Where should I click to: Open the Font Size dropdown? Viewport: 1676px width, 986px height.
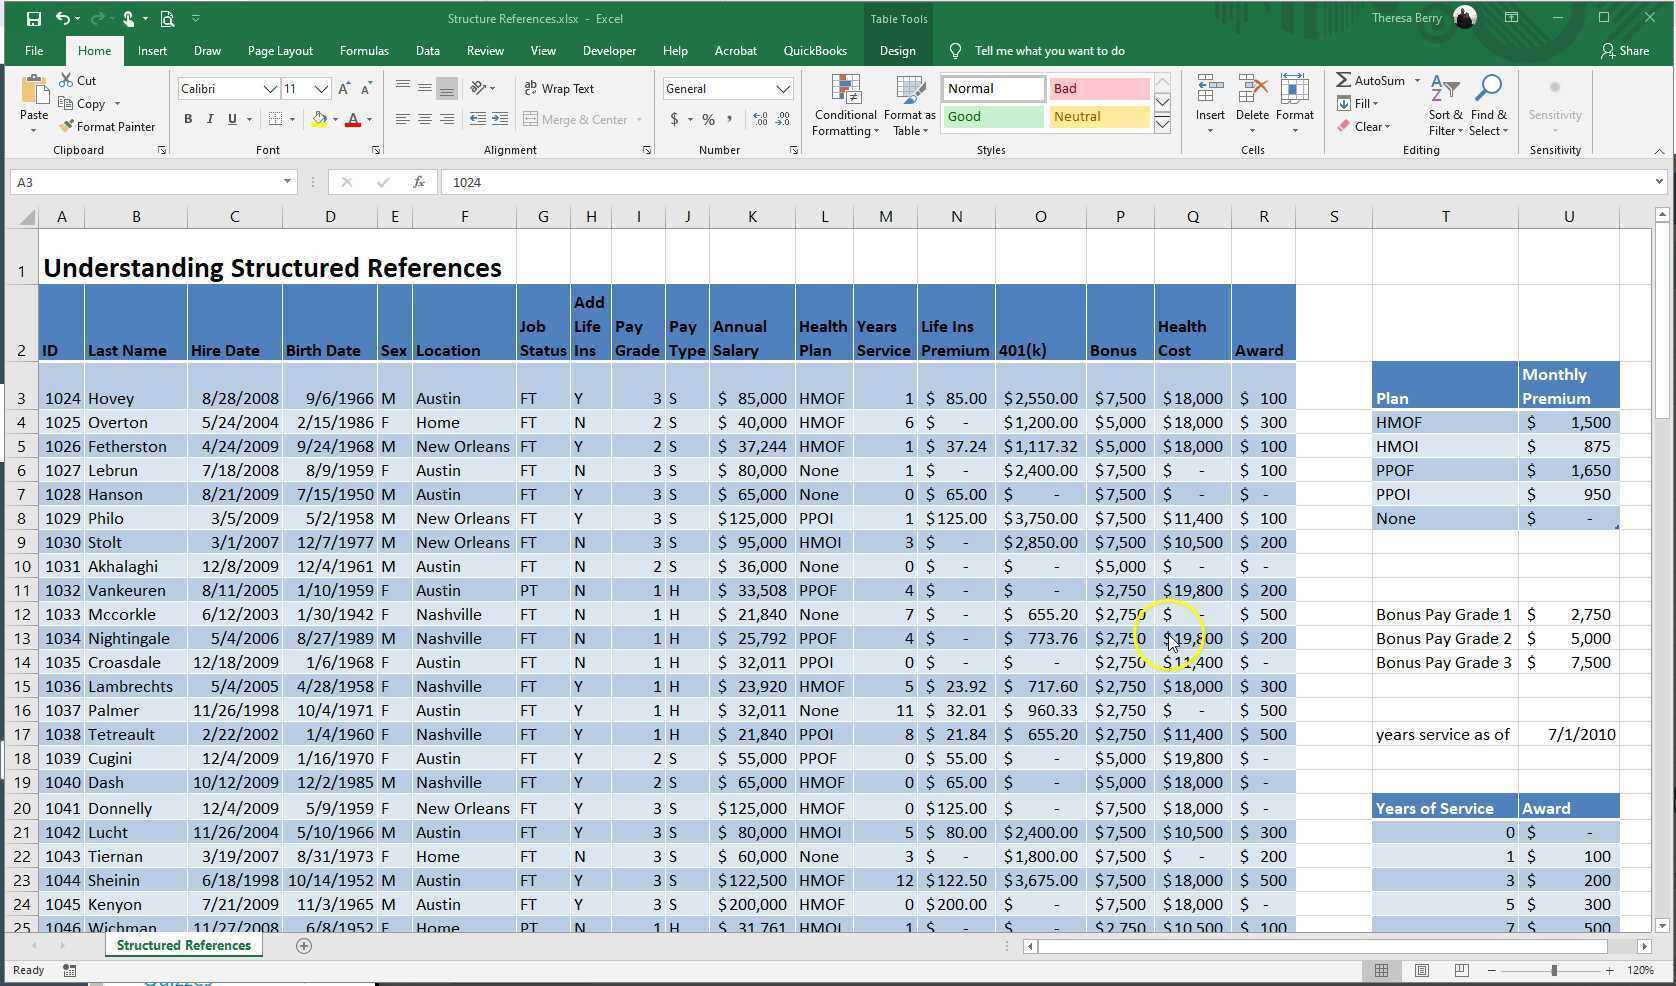[x=319, y=88]
